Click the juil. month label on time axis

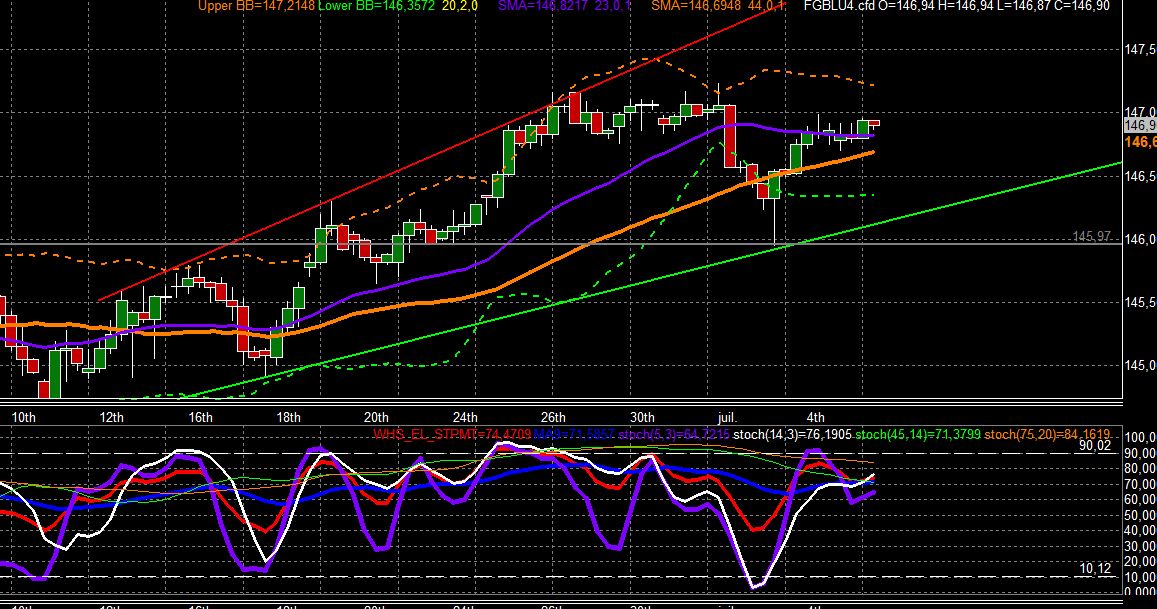click(727, 417)
